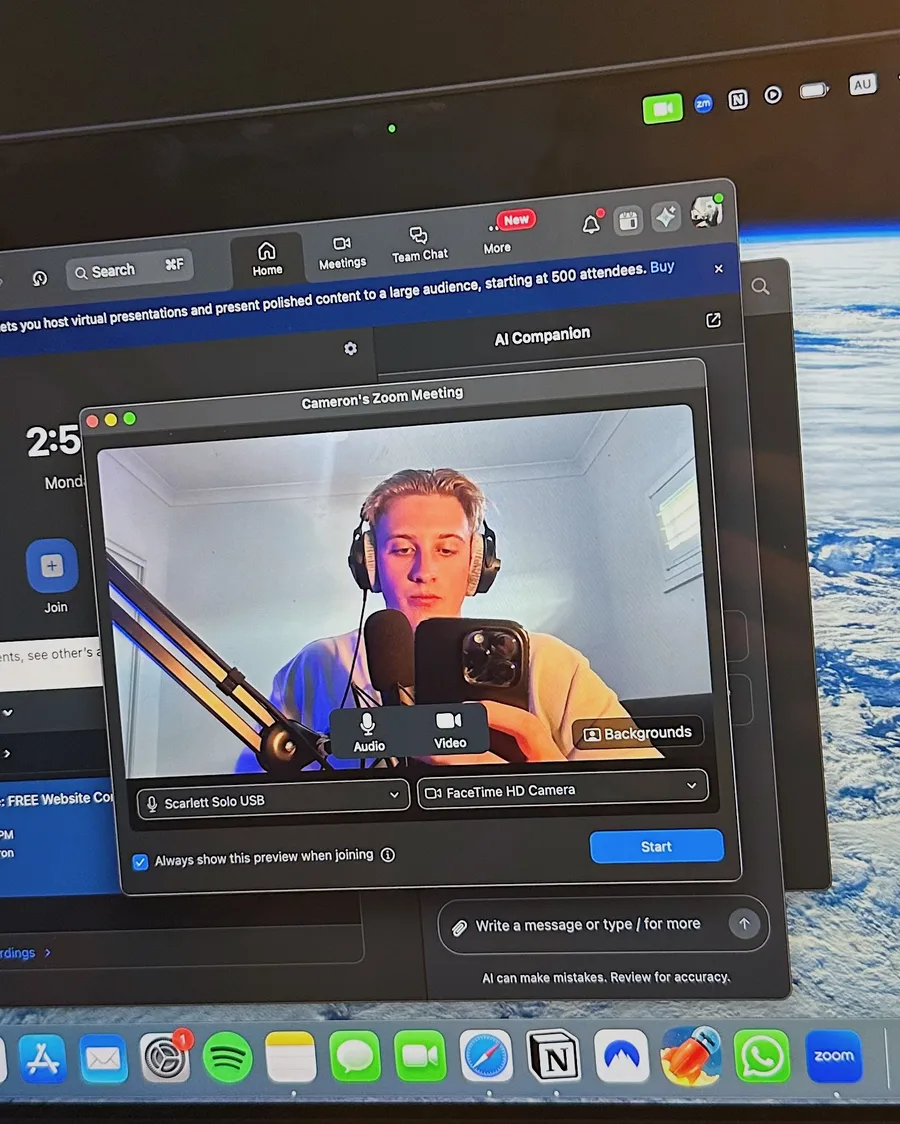Click the info icon beside preview checkbox

(x=388, y=854)
